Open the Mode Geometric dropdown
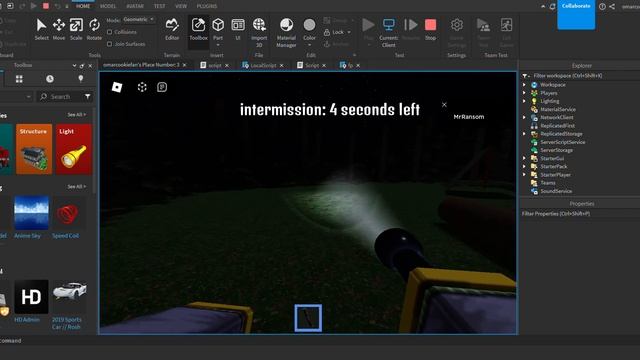 click(139, 20)
